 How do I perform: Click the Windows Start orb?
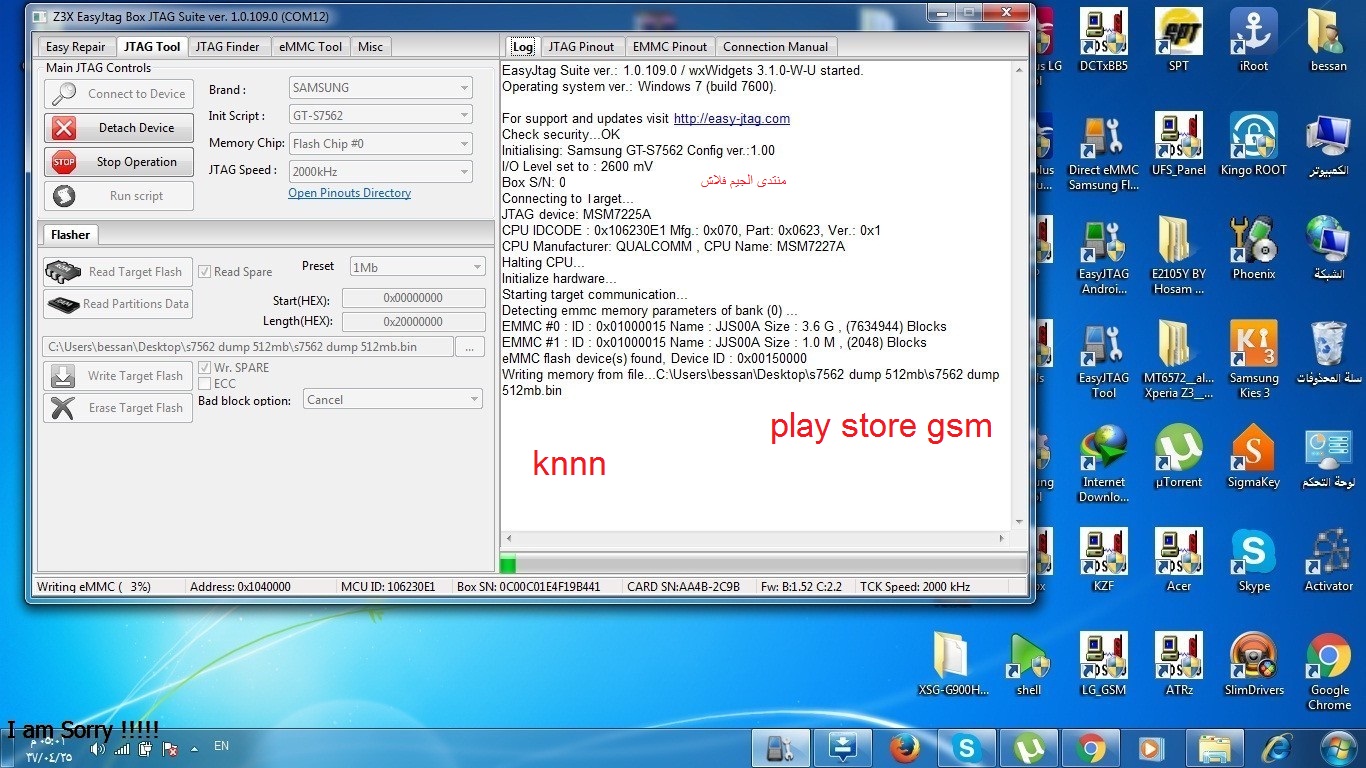click(1337, 748)
